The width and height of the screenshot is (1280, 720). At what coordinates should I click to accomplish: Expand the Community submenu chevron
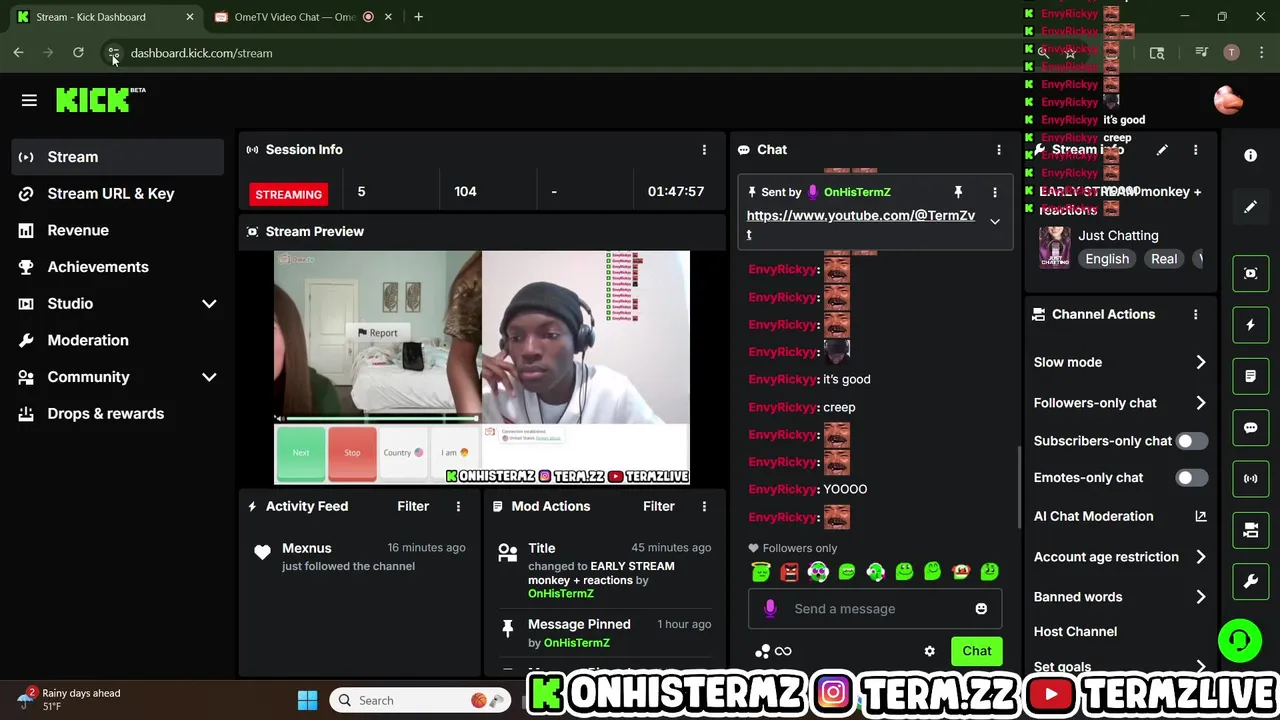pyautogui.click(x=209, y=377)
